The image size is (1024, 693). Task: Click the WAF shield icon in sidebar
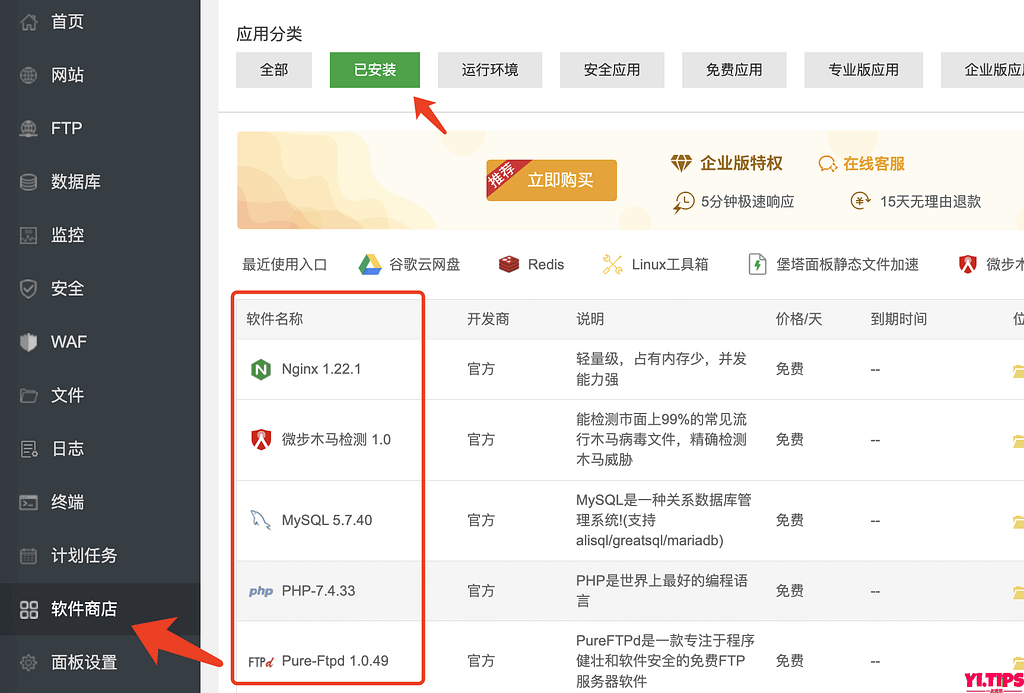pyautogui.click(x=29, y=342)
